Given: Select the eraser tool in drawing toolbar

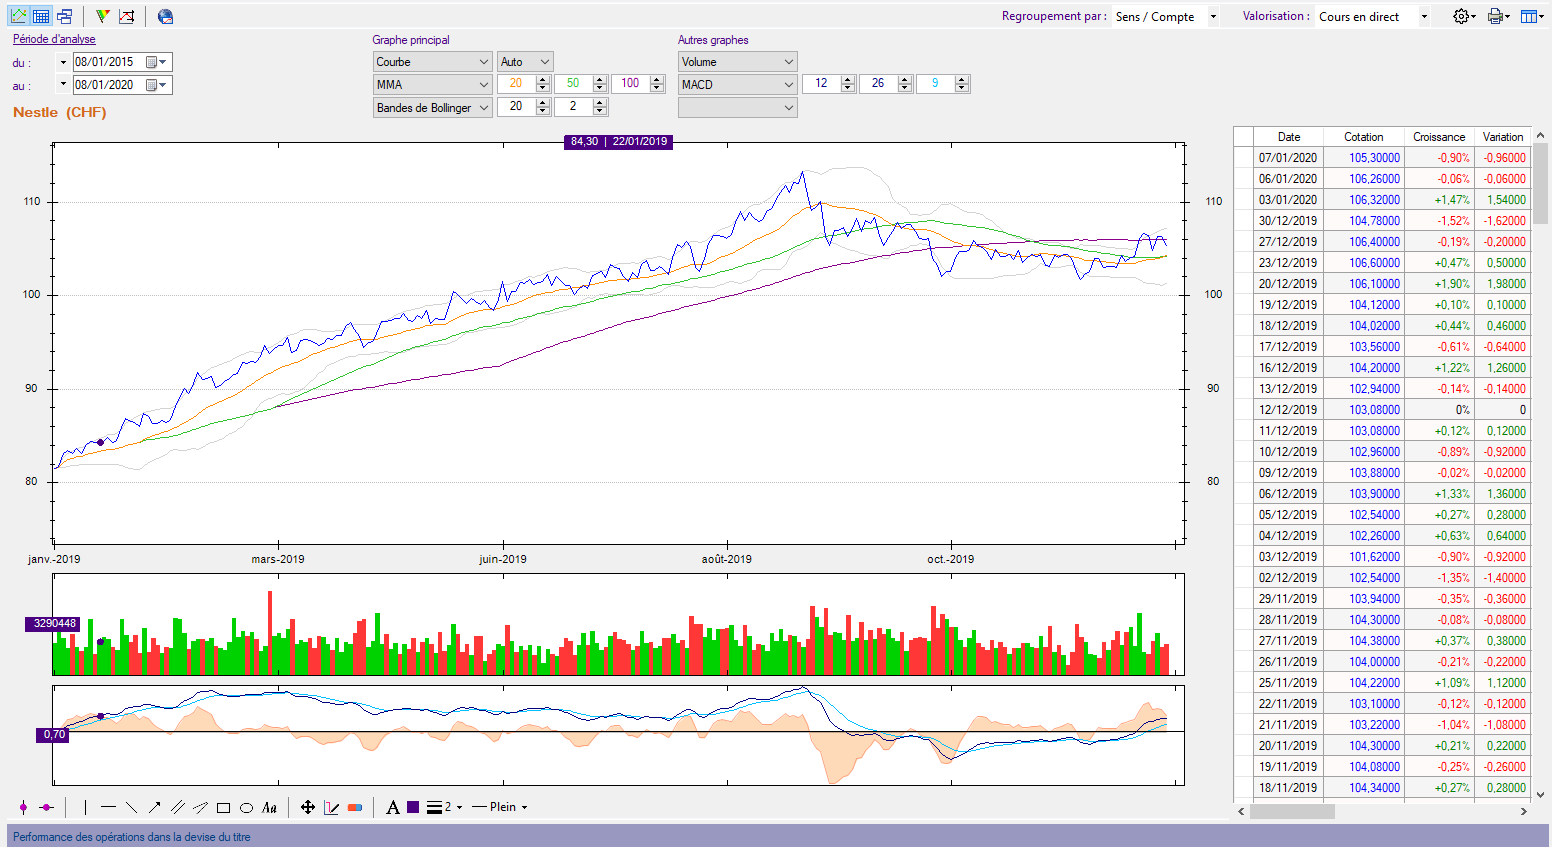Looking at the screenshot, I should point(355,807).
